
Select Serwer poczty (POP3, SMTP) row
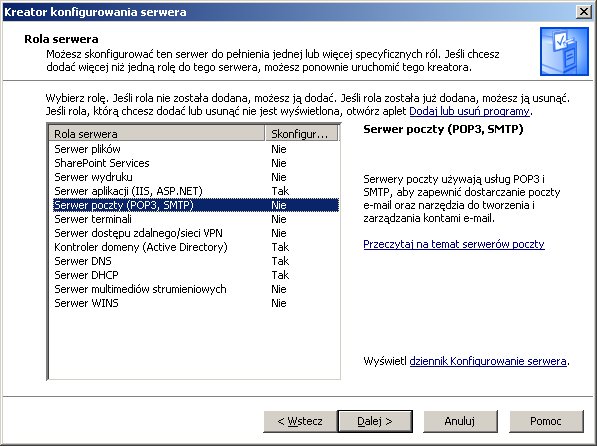(x=194, y=205)
